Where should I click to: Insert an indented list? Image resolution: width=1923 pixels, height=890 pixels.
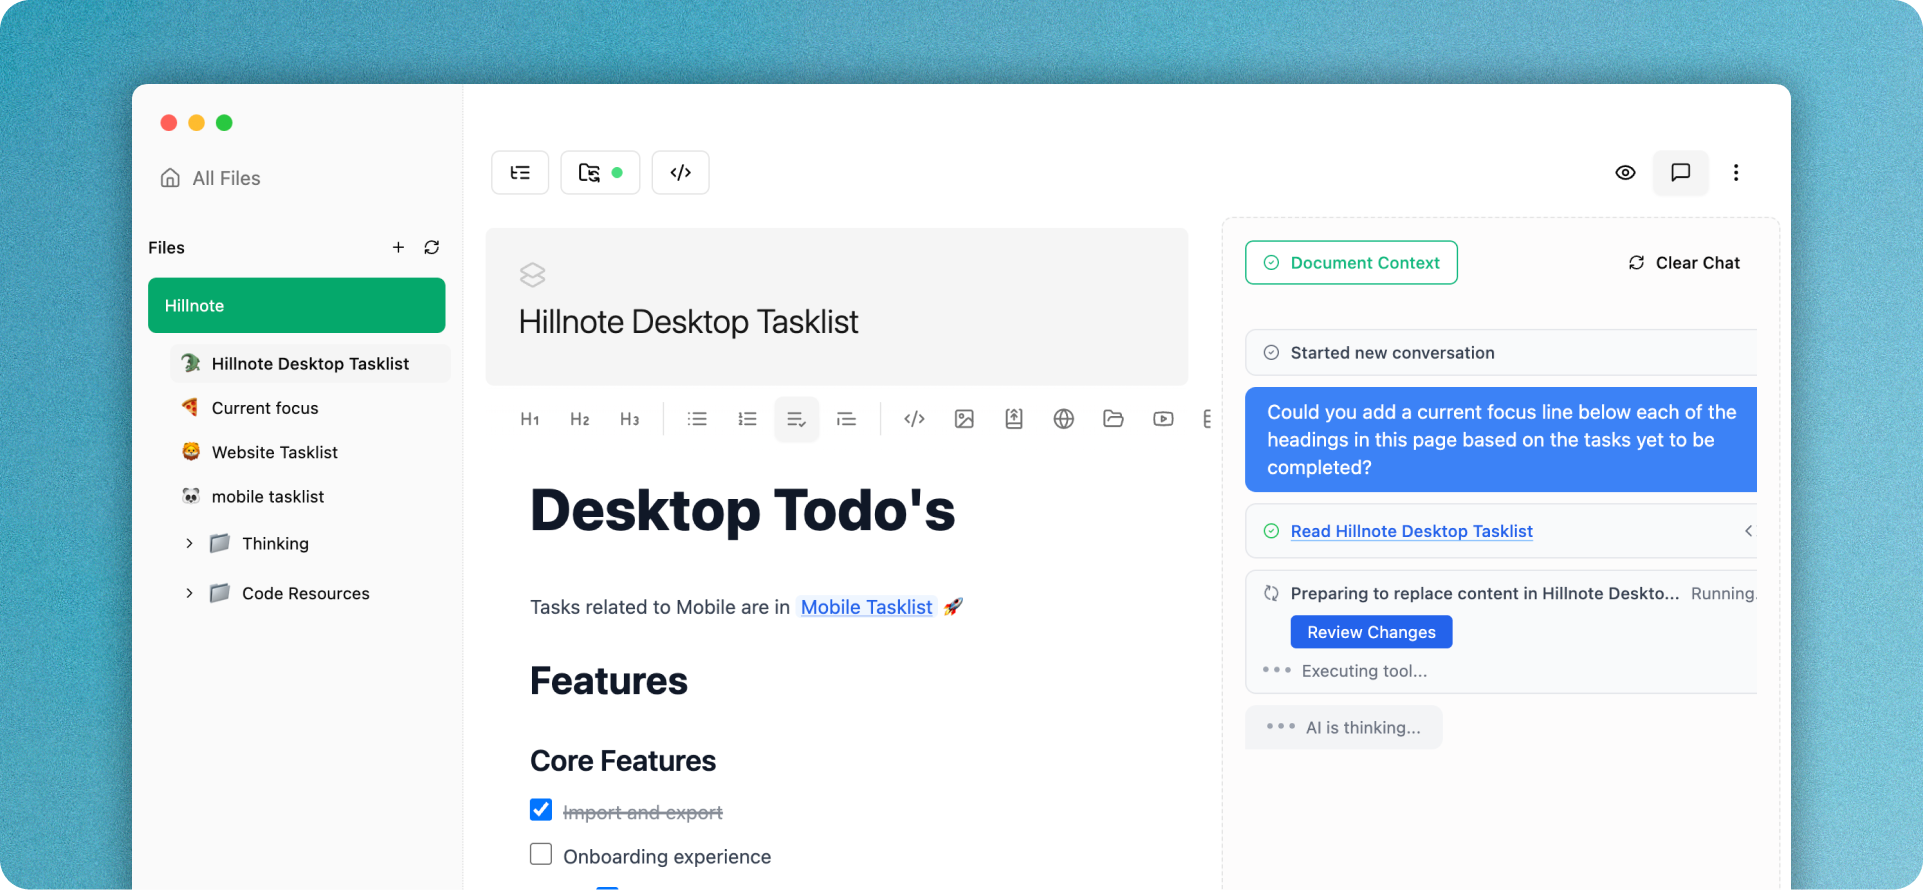click(846, 419)
